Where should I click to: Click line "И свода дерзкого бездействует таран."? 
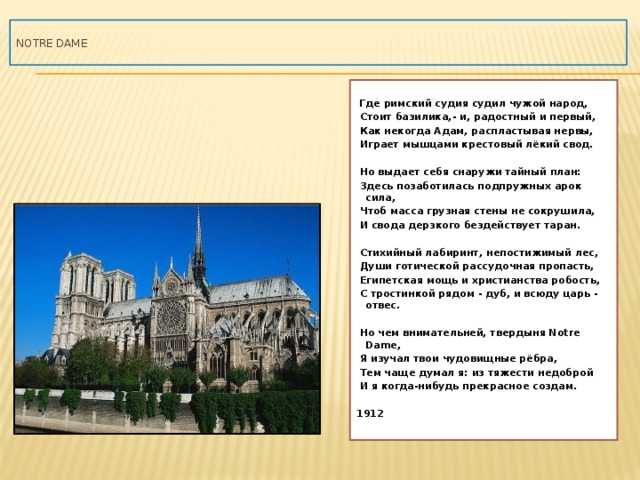pyautogui.click(x=470, y=225)
